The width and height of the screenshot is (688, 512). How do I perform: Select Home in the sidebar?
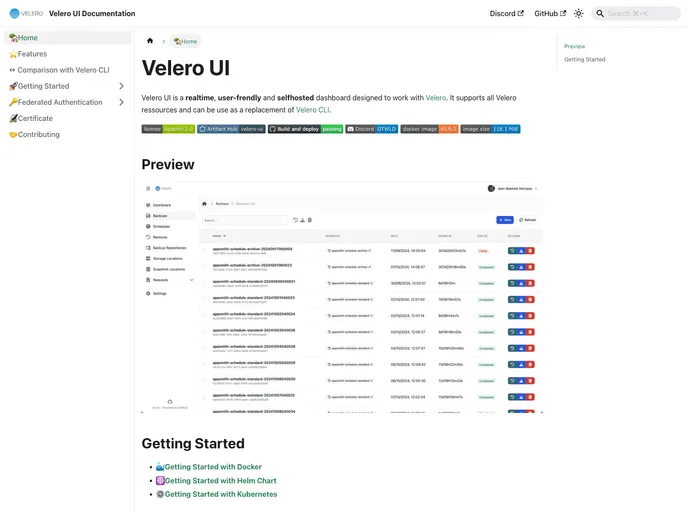(68, 38)
